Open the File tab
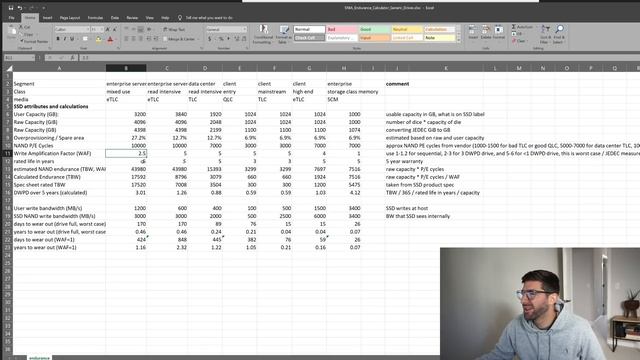640x360 pixels. point(11,18)
